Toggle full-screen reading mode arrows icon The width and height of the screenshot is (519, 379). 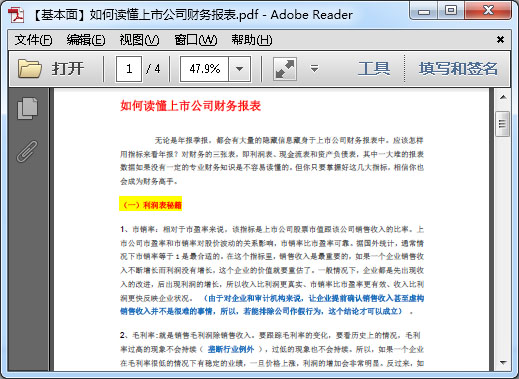[x=285, y=69]
